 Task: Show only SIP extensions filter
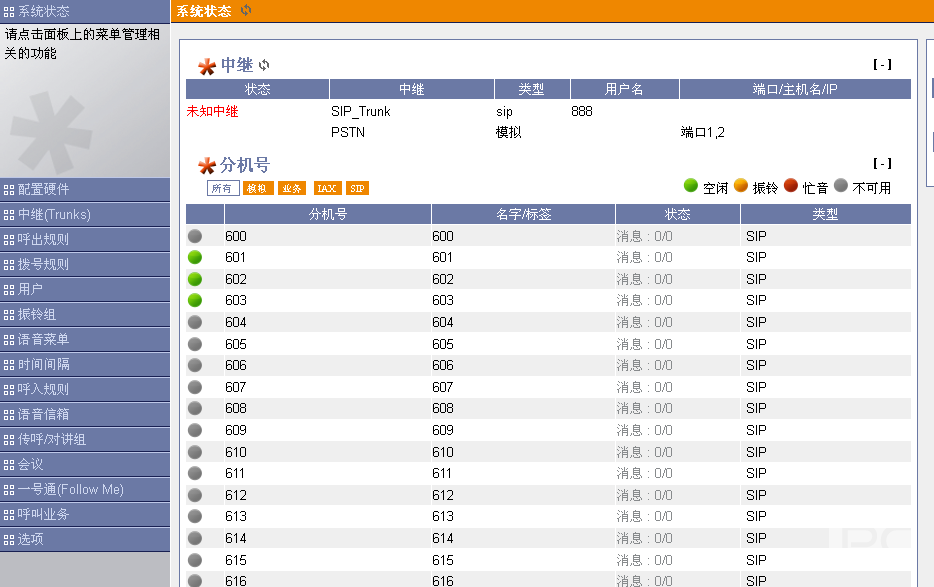point(357,188)
